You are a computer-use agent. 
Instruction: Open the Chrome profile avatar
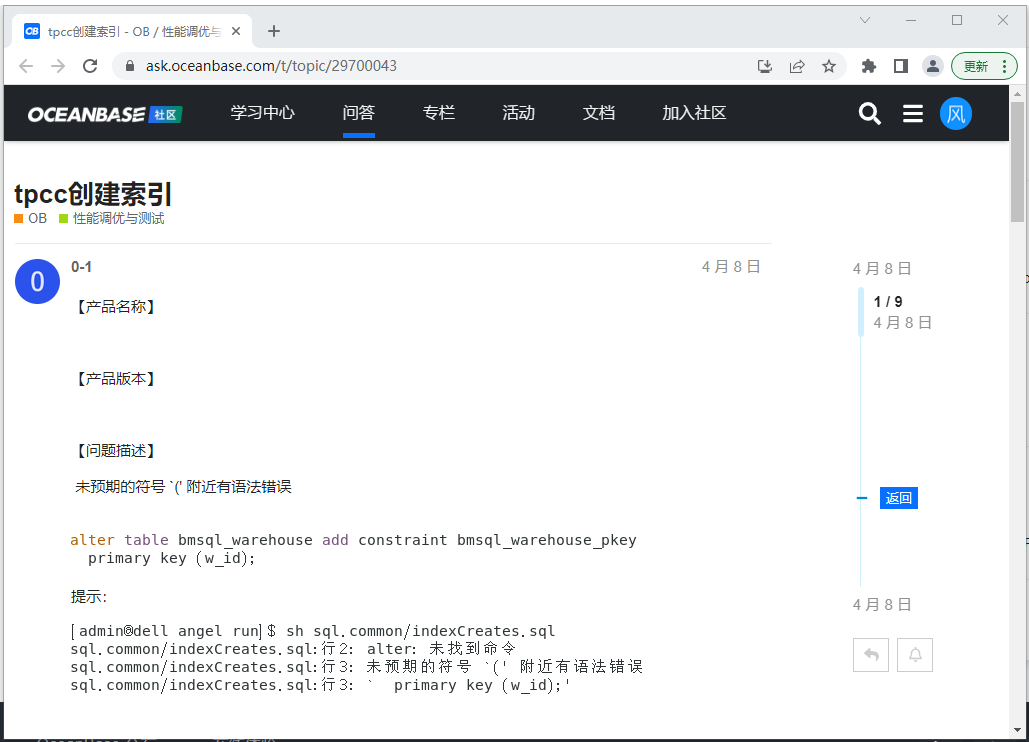[933, 66]
